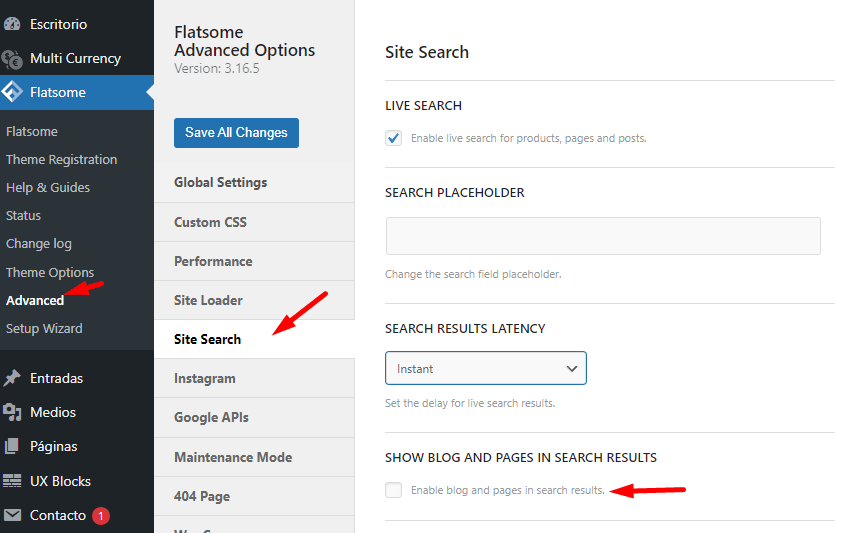Click 'Enable live search for products, pages and posts.' label
This screenshot has width=857, height=533.
(529, 138)
